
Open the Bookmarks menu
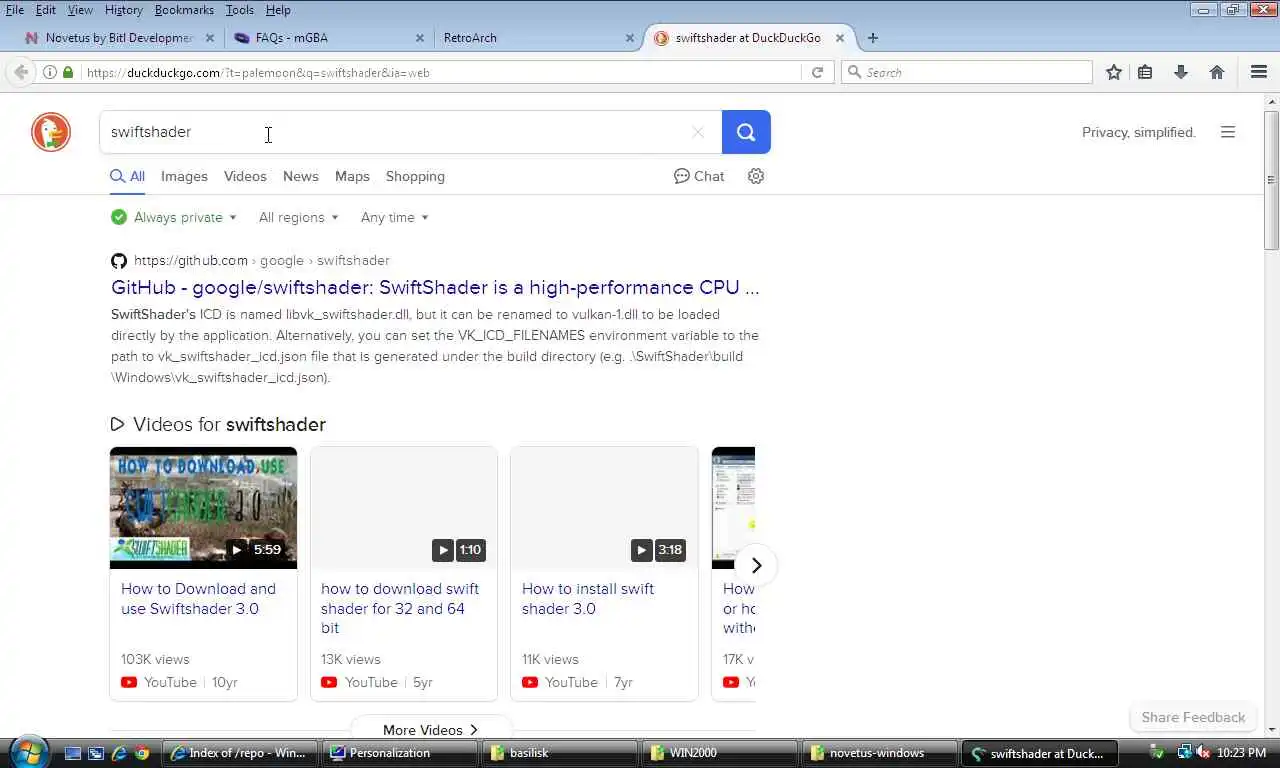184,10
